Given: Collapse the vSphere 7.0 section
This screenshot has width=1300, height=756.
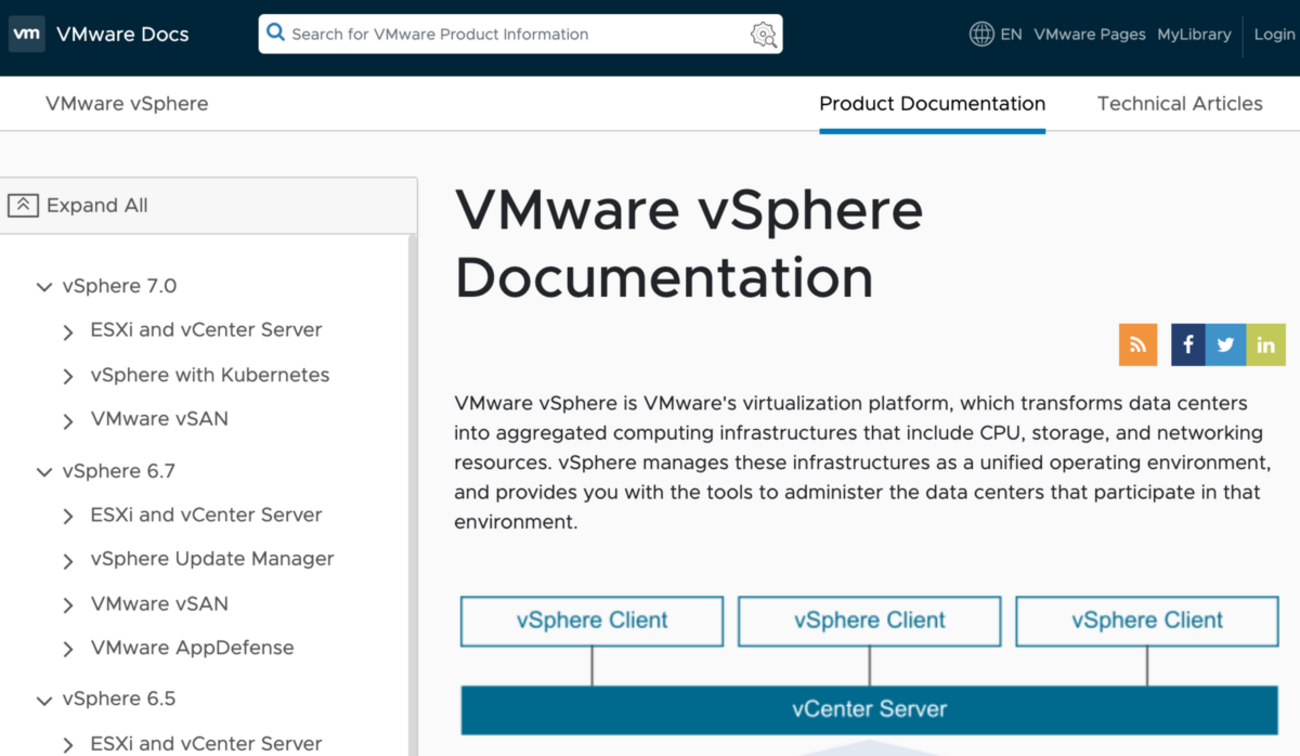Looking at the screenshot, I should coord(44,287).
